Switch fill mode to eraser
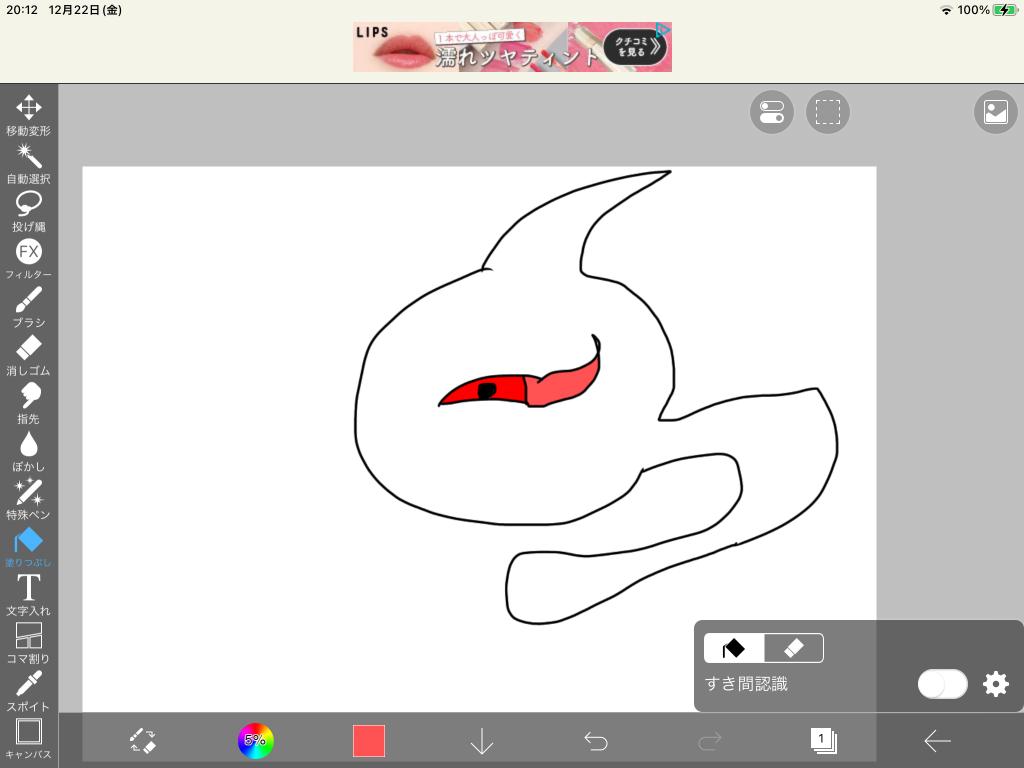The image size is (1024, 768). (x=794, y=648)
